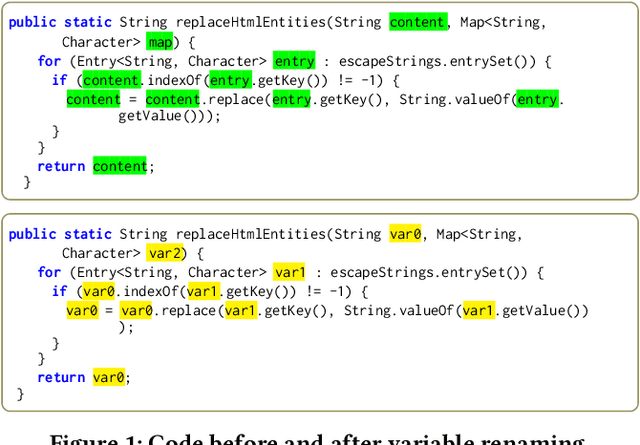Screen dimensions: 640x445
Task: Click yellow 'var0' before indexOf call
Action: coord(99,291)
